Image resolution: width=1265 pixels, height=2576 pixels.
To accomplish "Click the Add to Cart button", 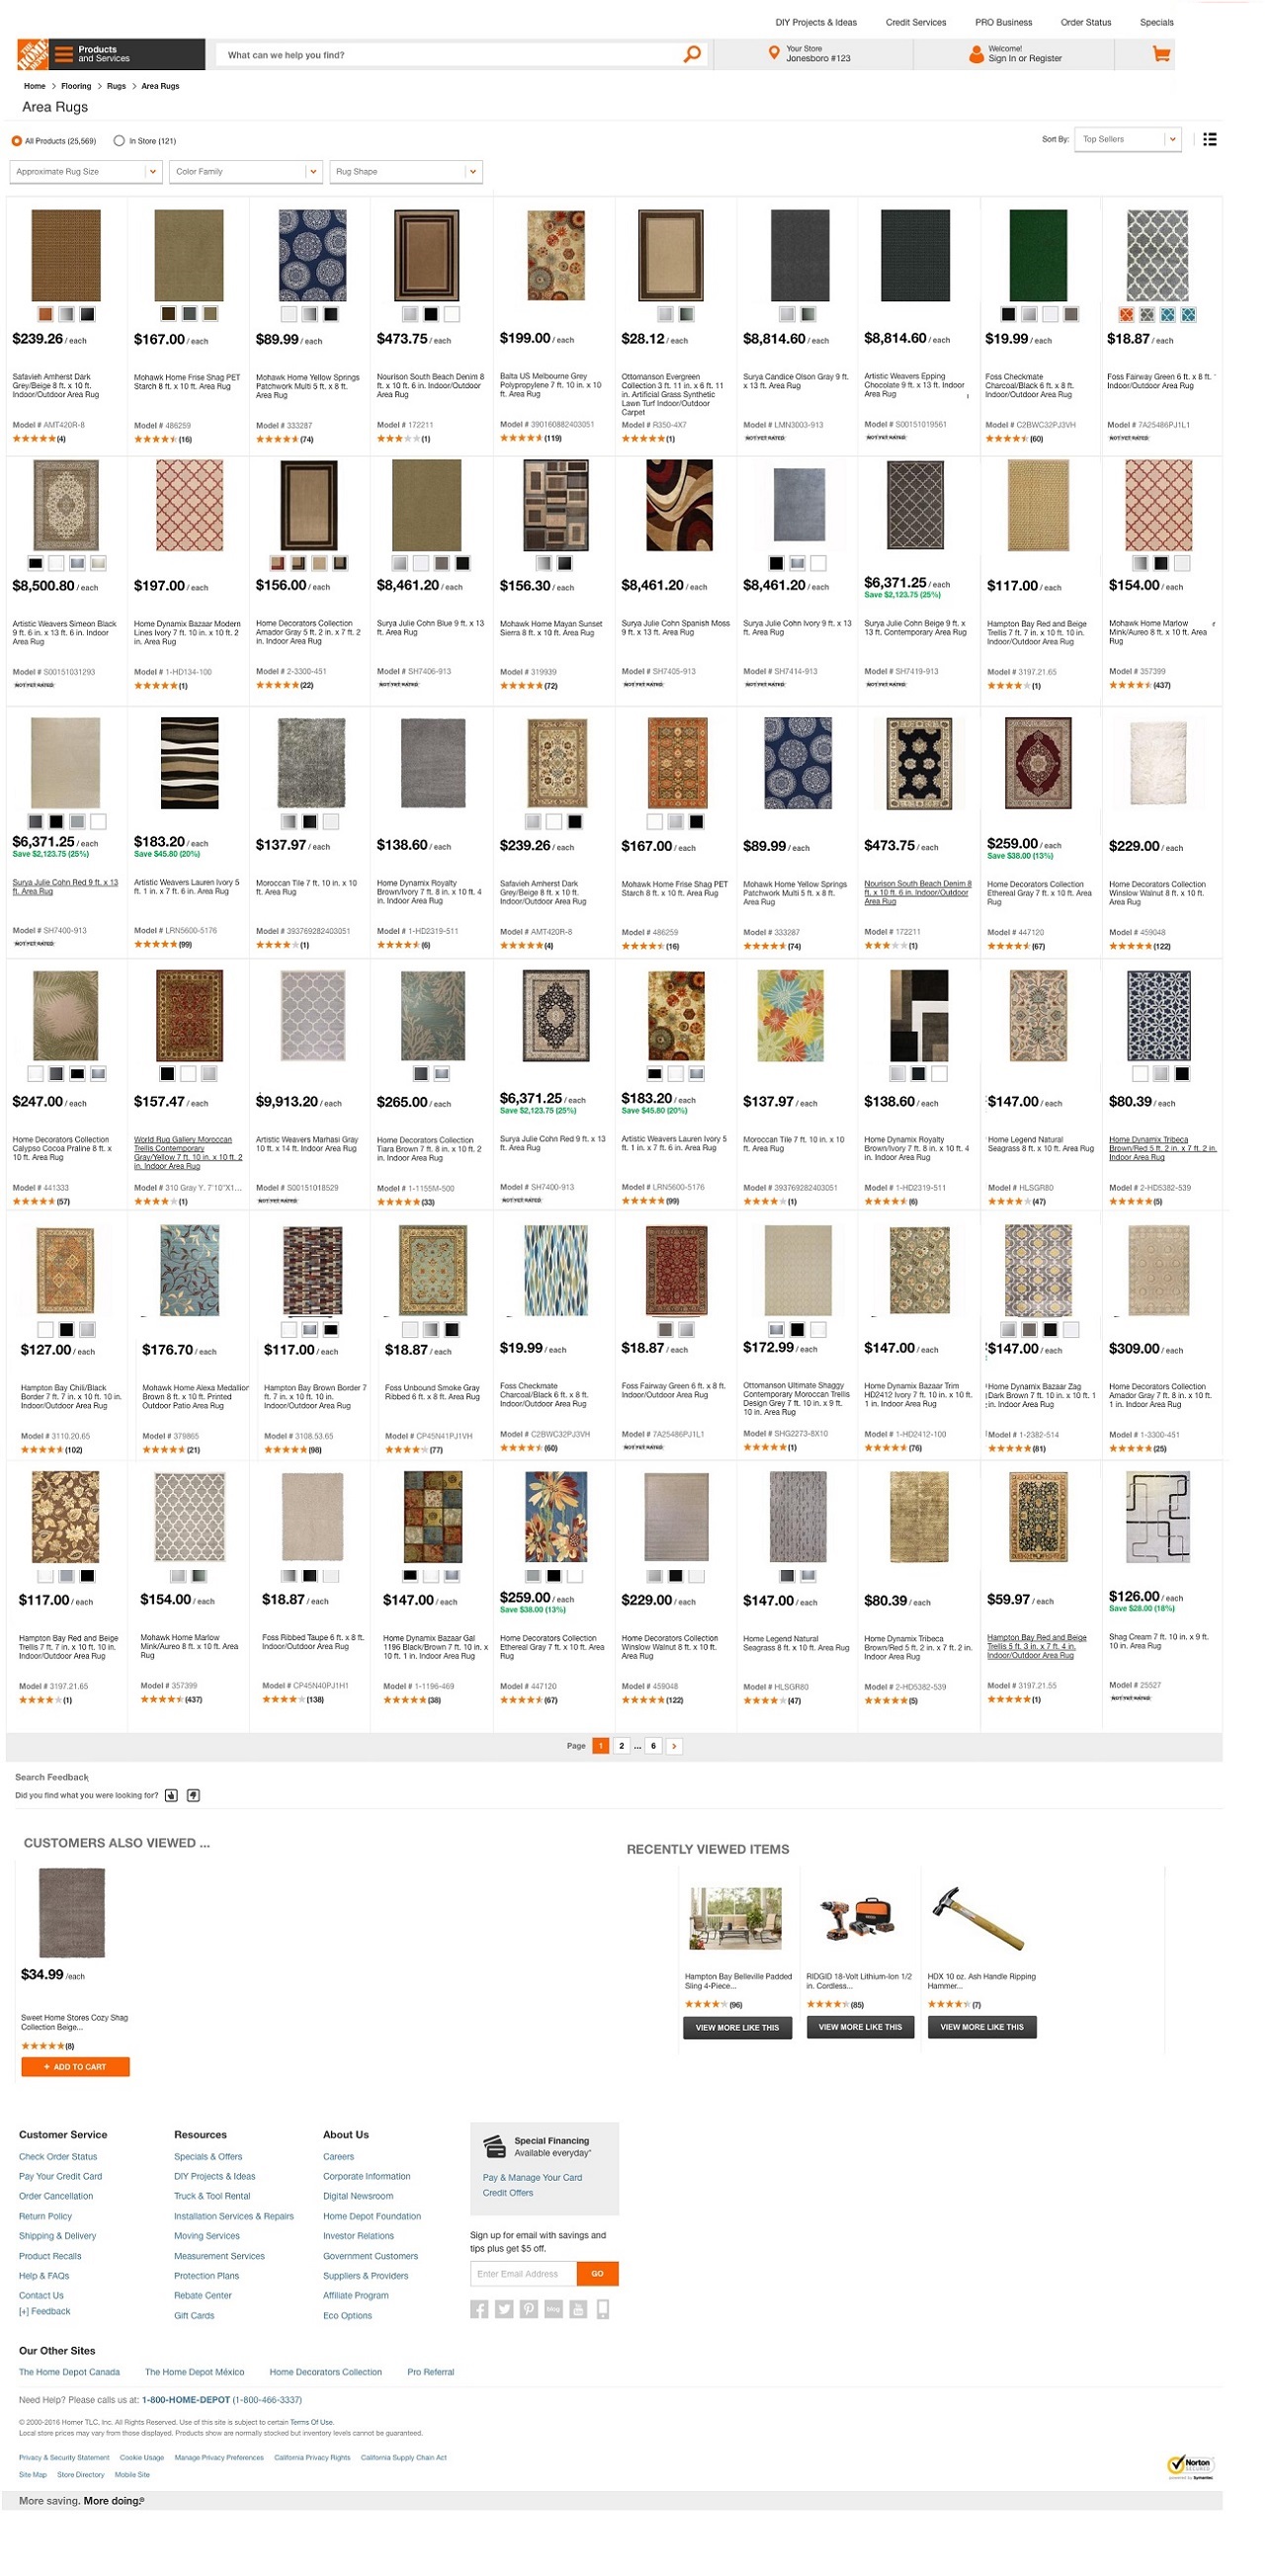I will click(75, 2066).
